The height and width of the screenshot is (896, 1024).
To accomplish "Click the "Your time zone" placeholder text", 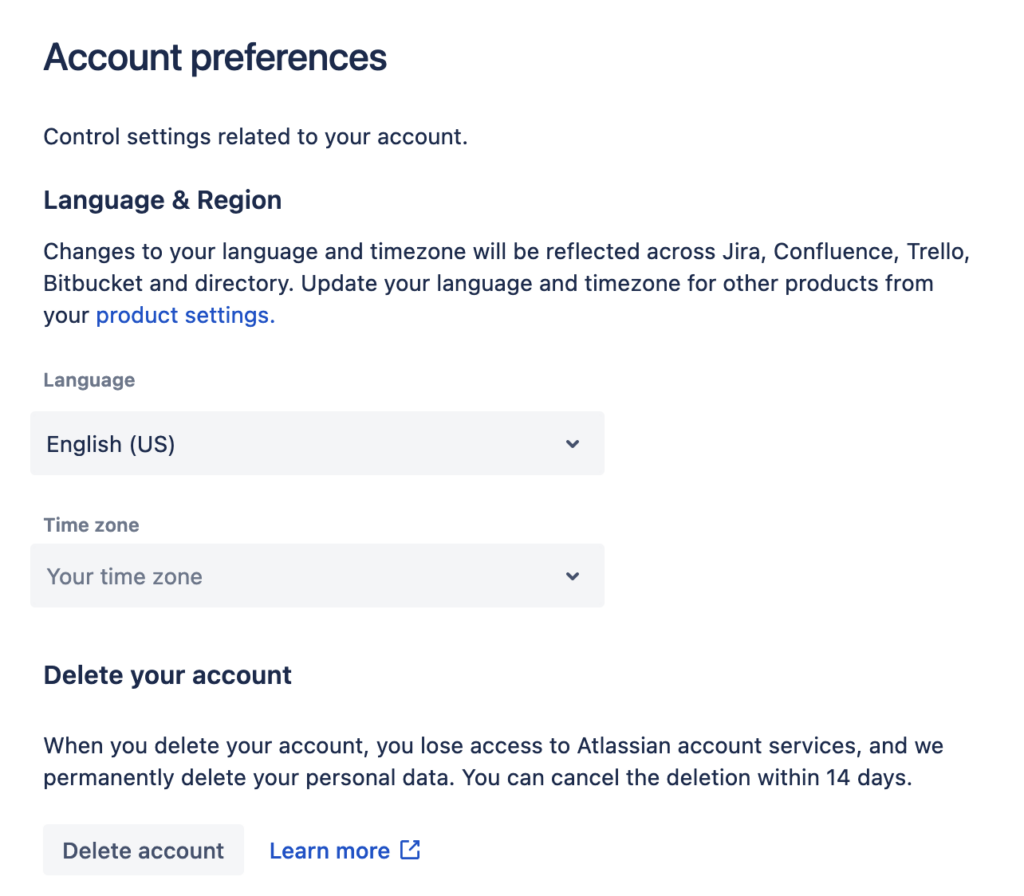I will pos(125,577).
